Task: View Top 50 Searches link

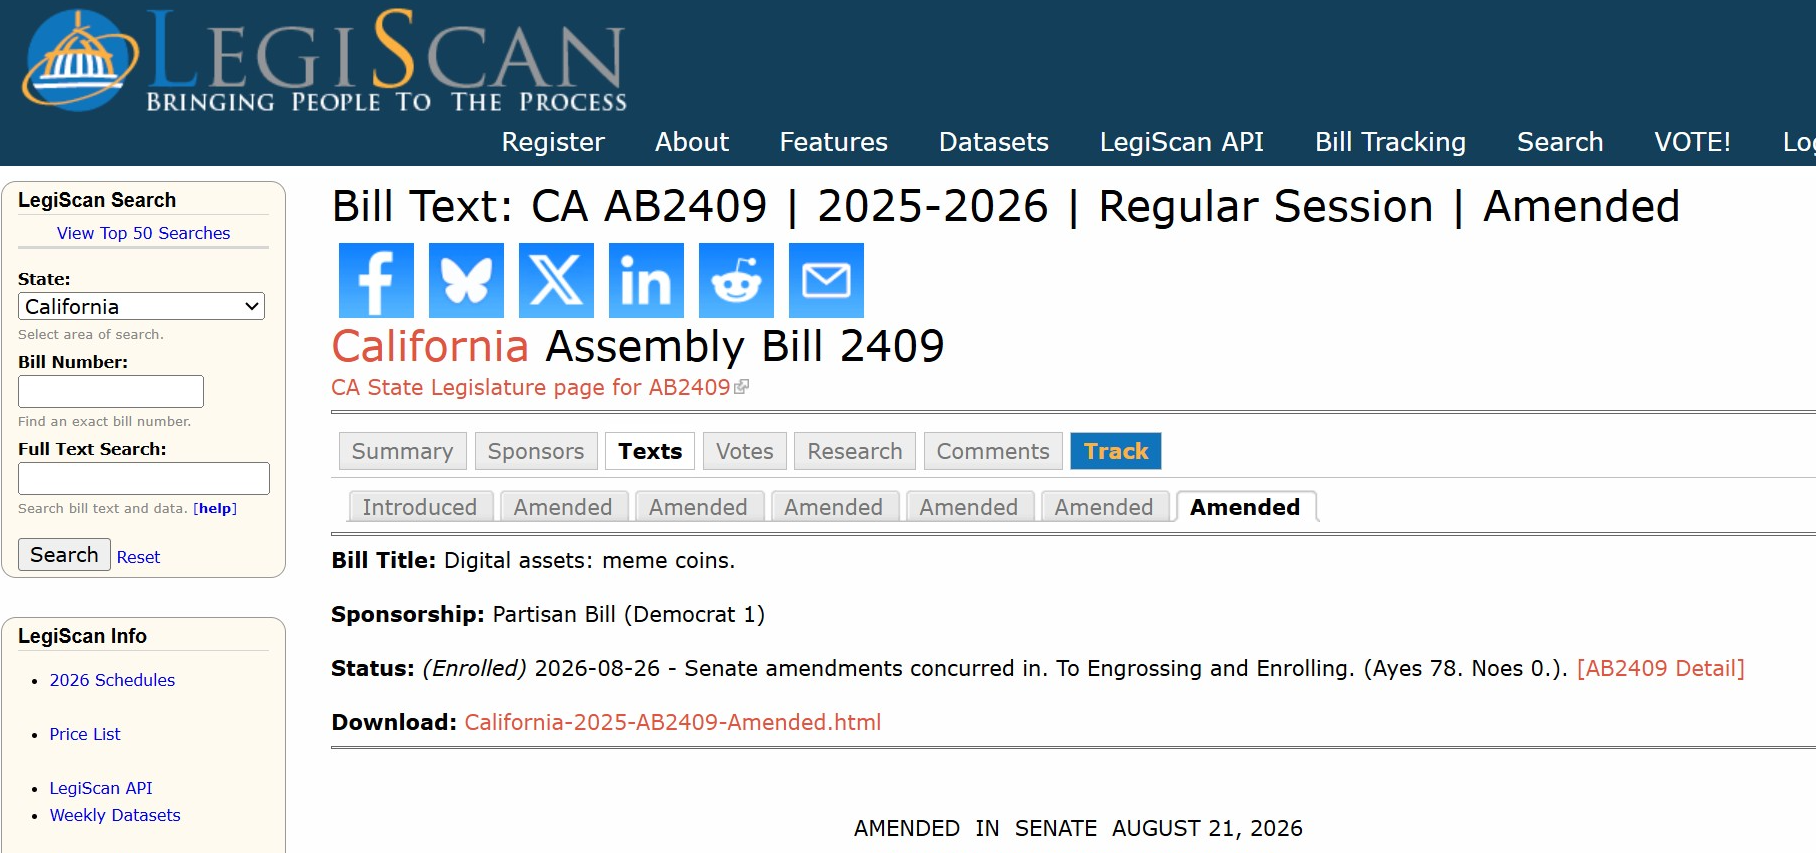Action: tap(143, 233)
